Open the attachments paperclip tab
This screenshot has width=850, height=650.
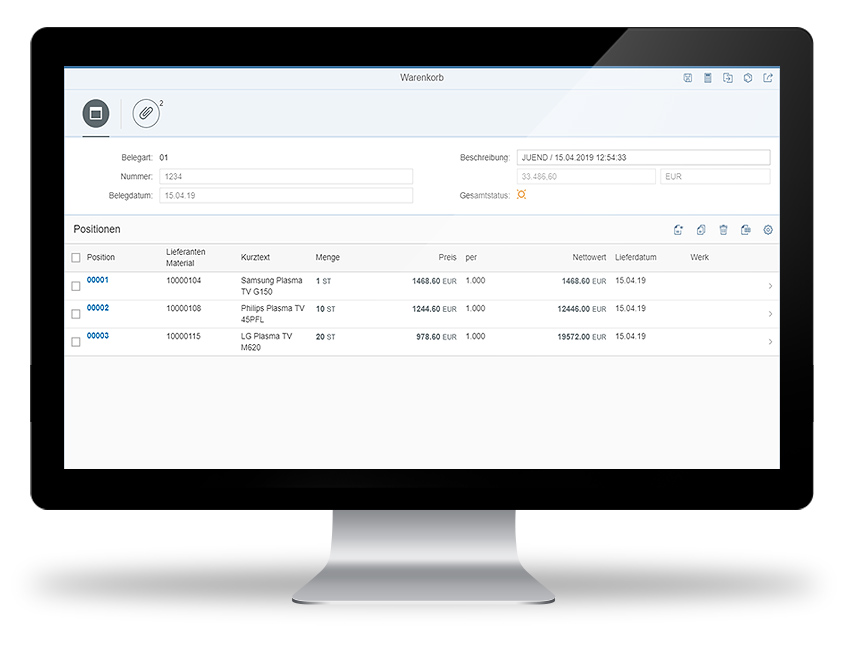click(146, 113)
